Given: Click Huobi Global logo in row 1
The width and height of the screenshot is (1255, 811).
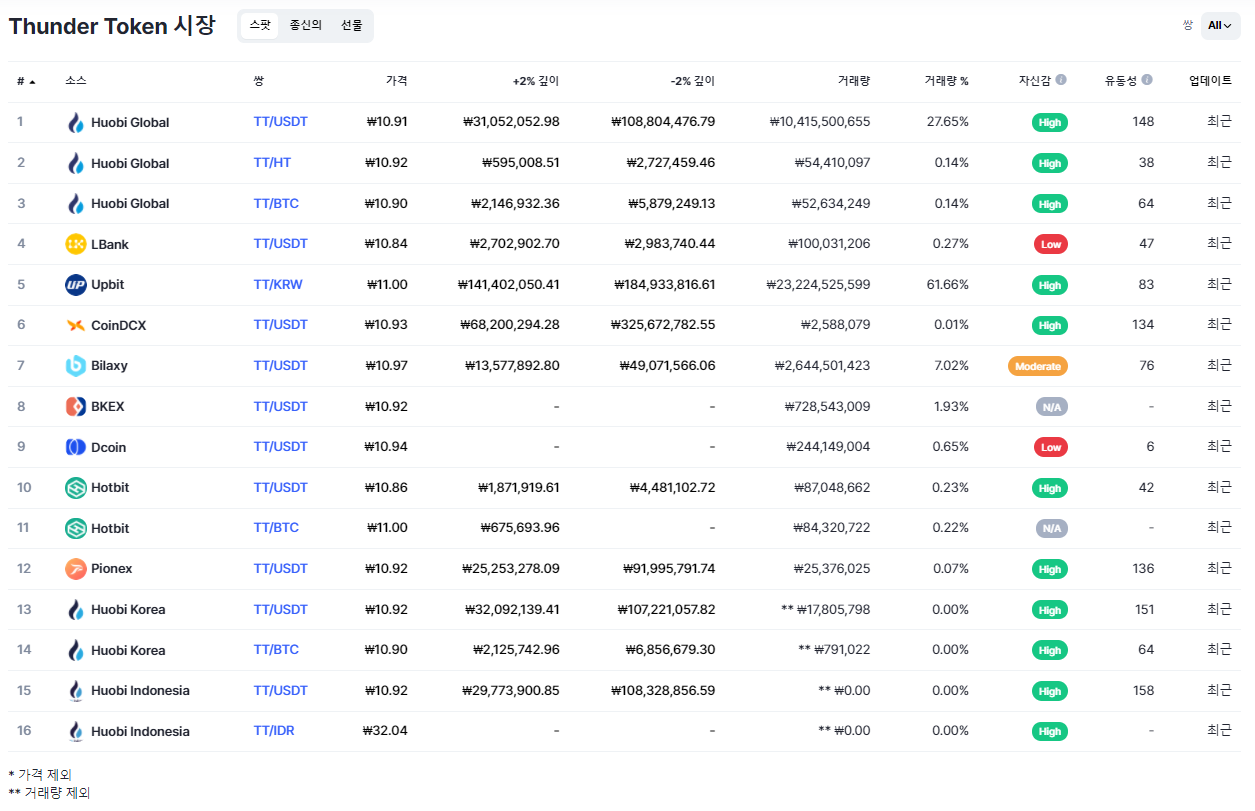Looking at the screenshot, I should coord(76,123).
